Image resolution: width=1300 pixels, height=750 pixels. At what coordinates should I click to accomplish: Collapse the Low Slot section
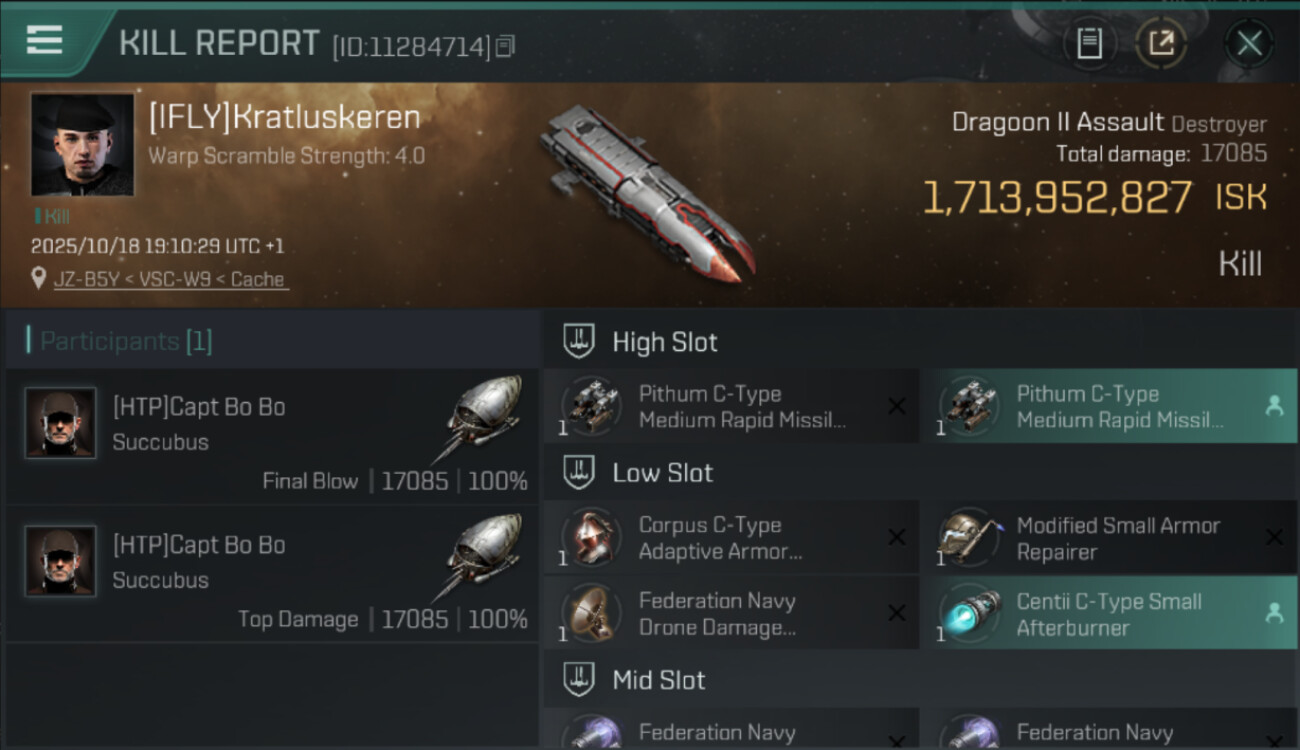[x=579, y=472]
